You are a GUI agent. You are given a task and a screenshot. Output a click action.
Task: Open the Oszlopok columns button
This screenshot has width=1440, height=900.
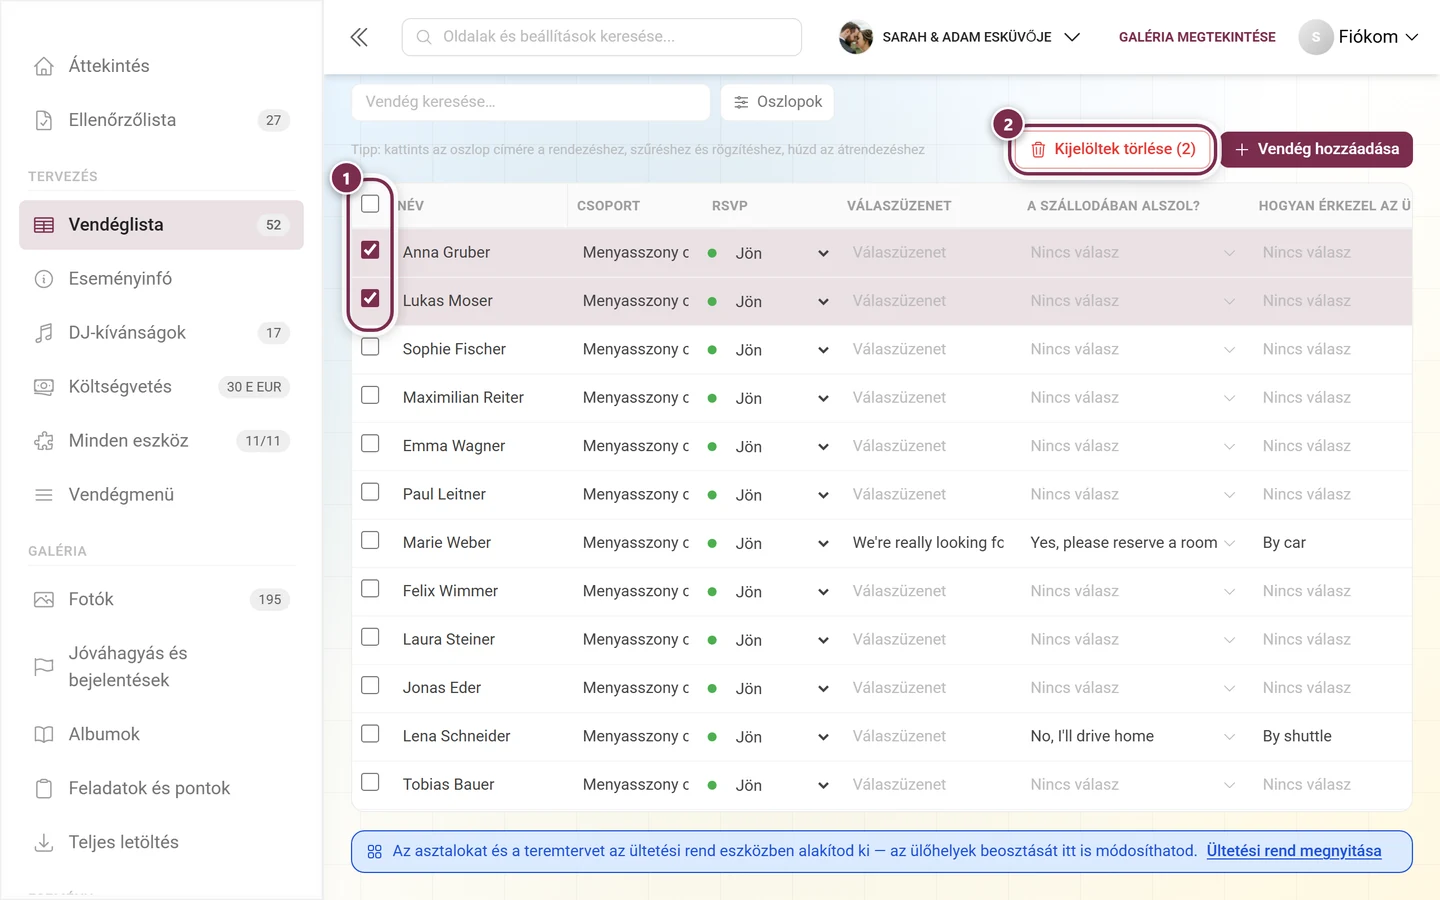[778, 102]
